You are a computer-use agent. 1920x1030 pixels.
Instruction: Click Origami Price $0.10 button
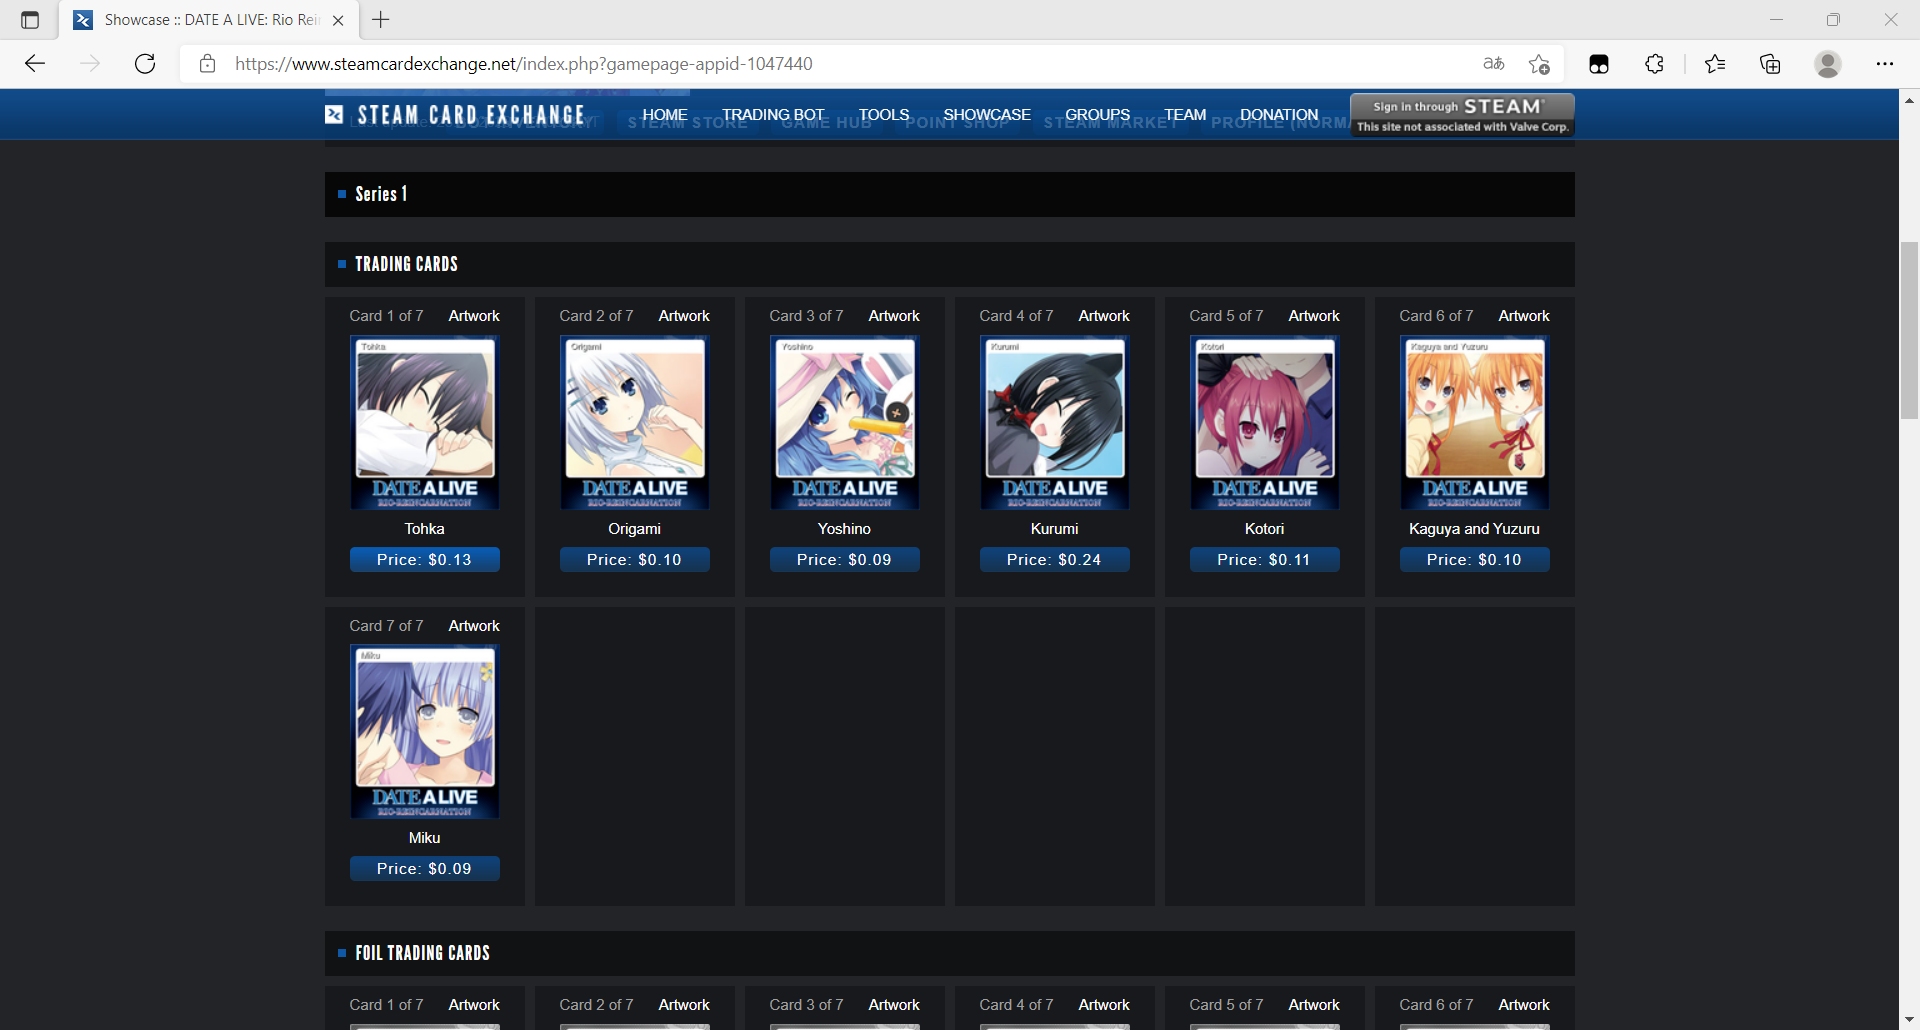coord(635,560)
